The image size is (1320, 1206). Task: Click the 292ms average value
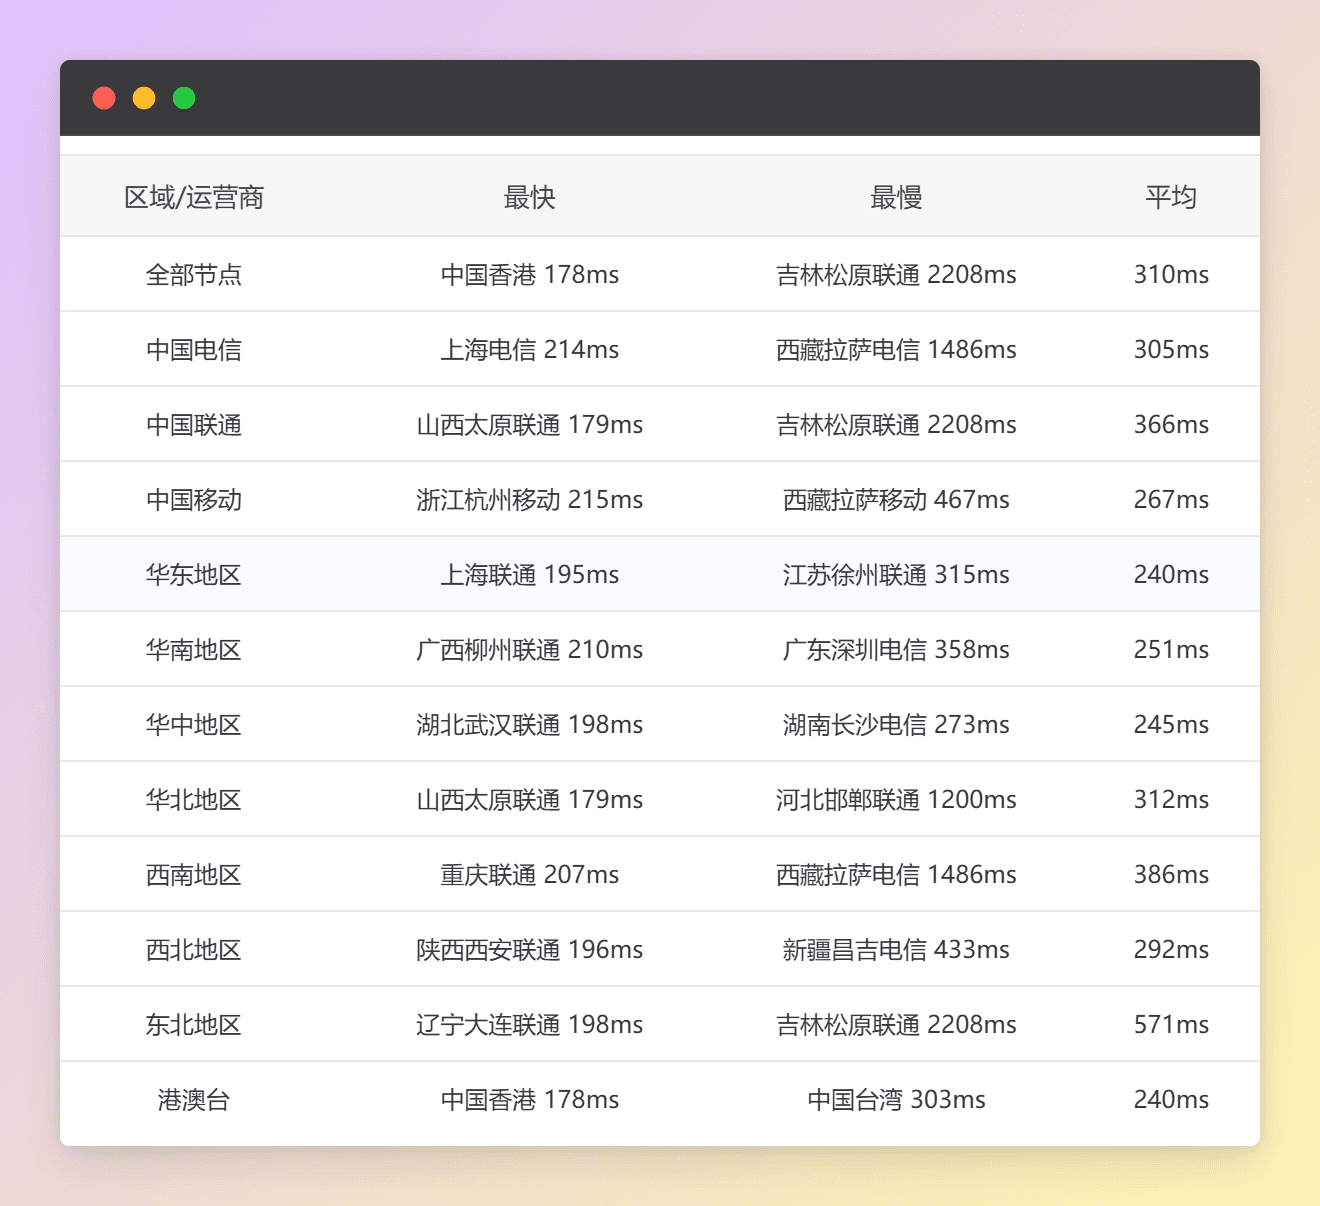[x=1171, y=949]
